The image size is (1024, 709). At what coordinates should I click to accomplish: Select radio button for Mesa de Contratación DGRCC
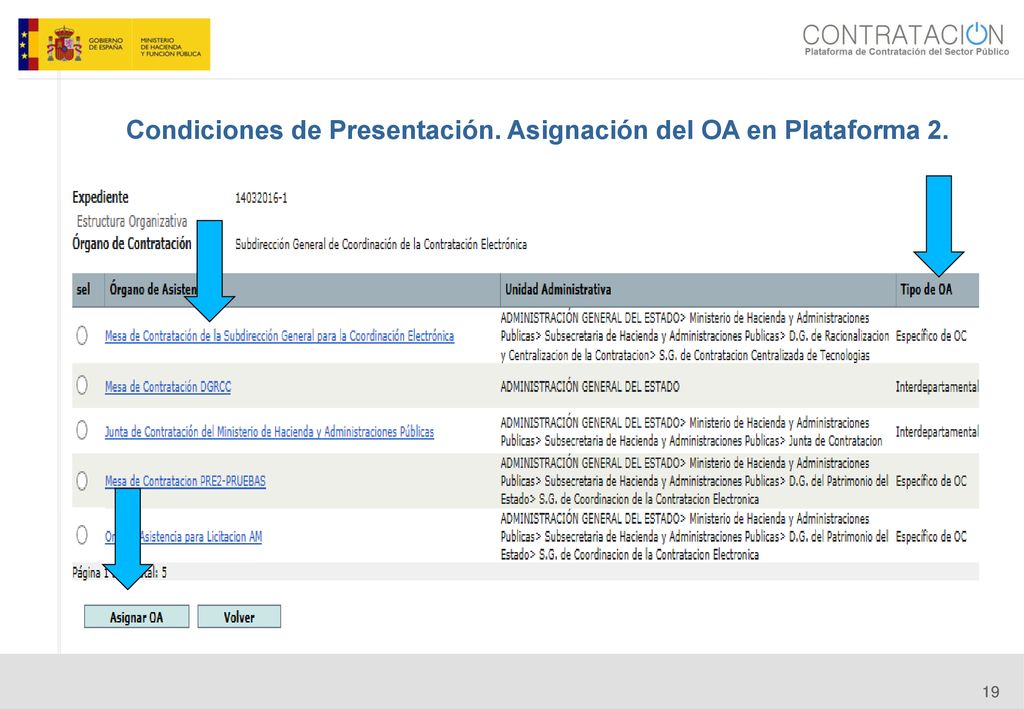click(82, 385)
